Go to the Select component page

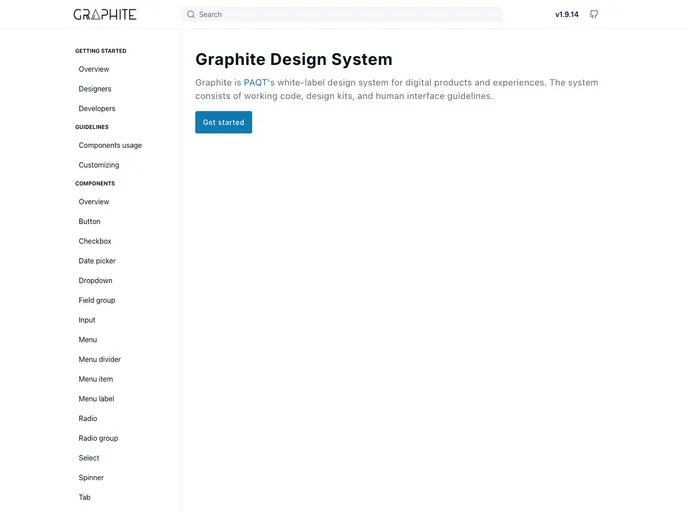pos(89,458)
